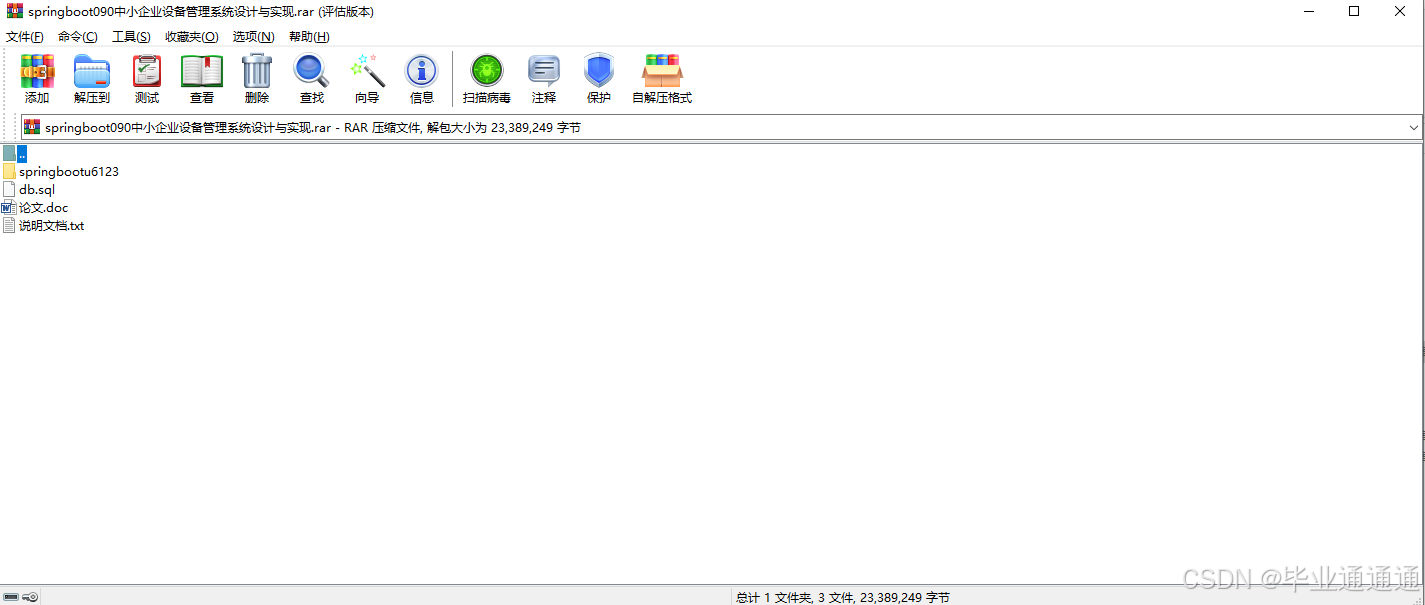This screenshot has width=1425, height=605.
Task: Open the 选项 menu
Action: (252, 36)
